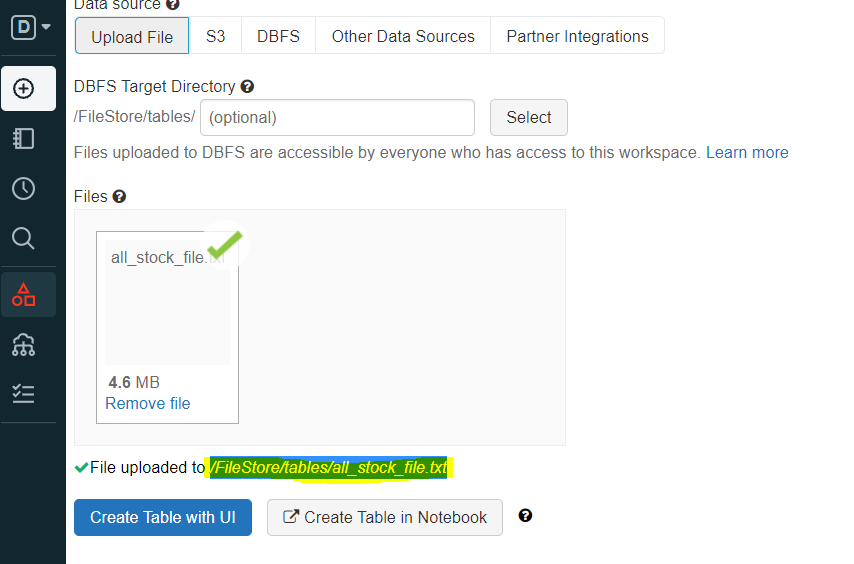
Task: Open the Learn more link
Action: [x=747, y=153]
